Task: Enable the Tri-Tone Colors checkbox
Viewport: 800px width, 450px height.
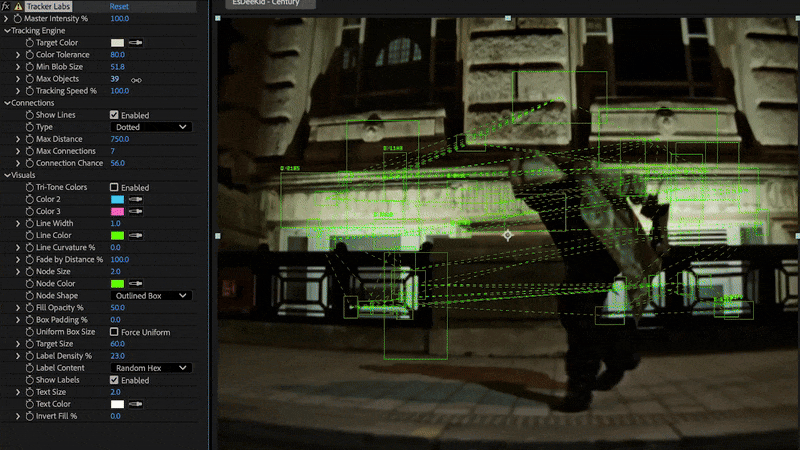Action: (x=114, y=187)
